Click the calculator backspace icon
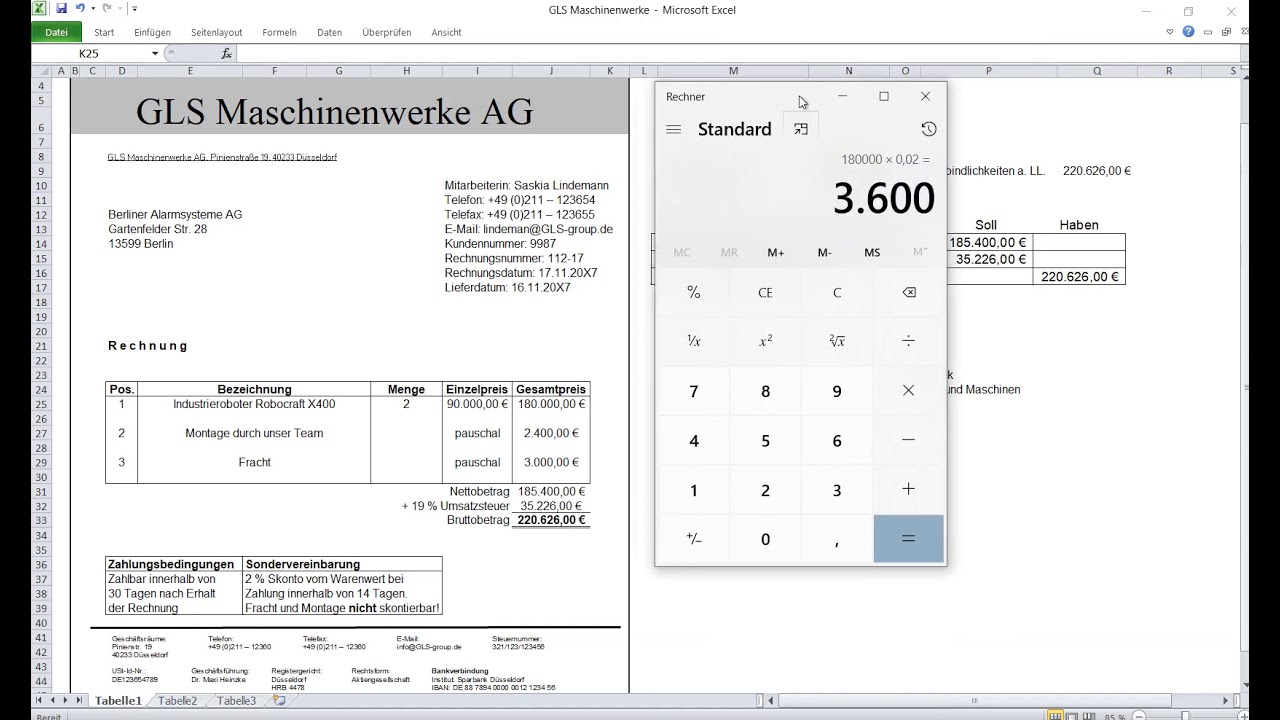 909,293
